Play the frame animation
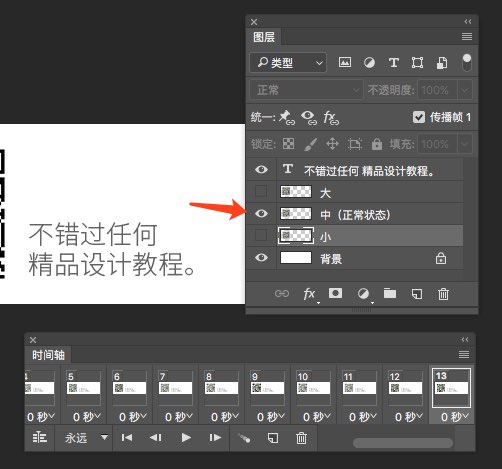Viewport: 502px width, 469px height. (186, 438)
